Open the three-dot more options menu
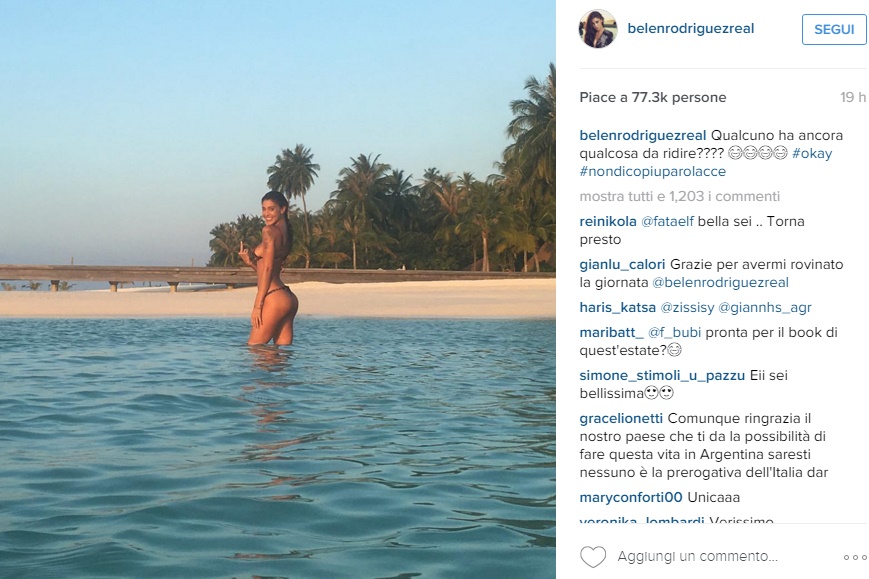Image resolution: width=869 pixels, height=579 pixels. [855, 557]
